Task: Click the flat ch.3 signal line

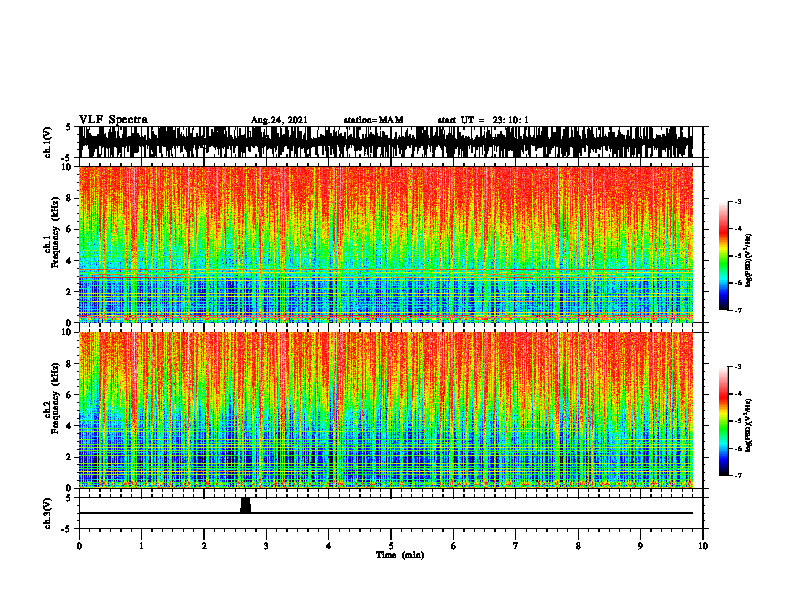Action: [386, 513]
